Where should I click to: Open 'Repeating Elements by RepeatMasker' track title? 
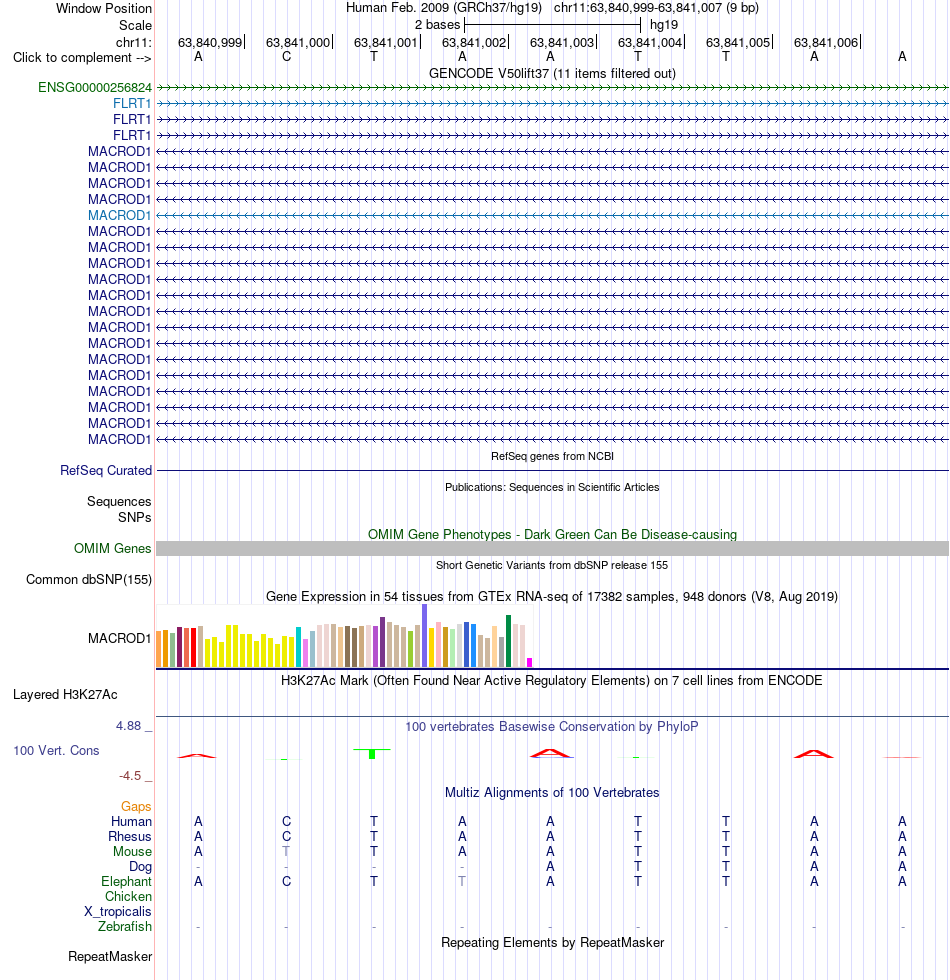pos(552,942)
